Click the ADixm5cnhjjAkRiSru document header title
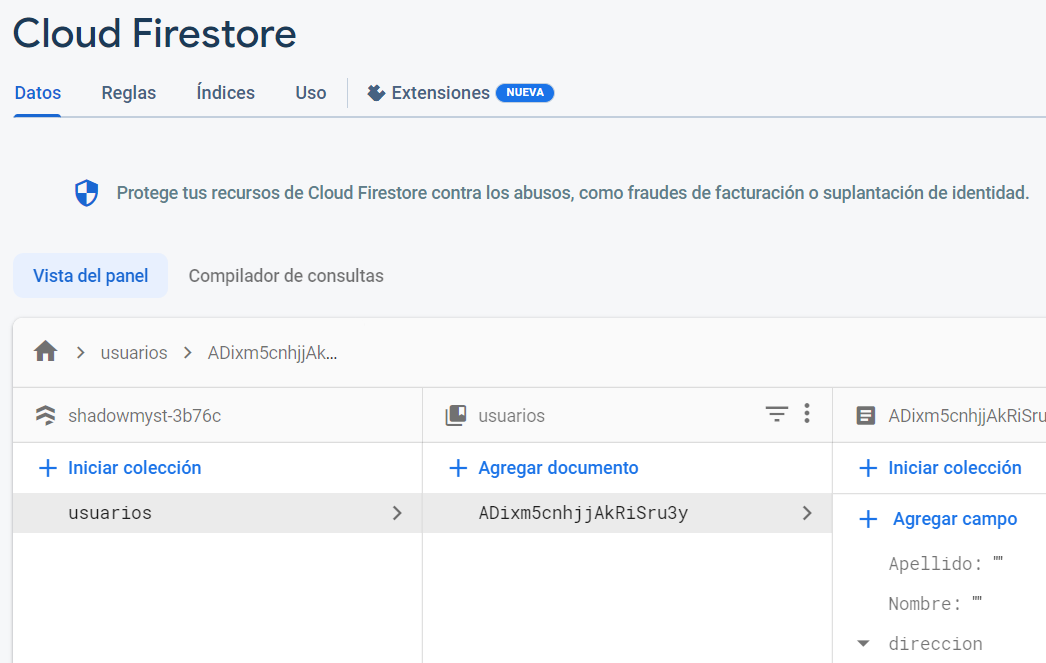 pos(967,416)
